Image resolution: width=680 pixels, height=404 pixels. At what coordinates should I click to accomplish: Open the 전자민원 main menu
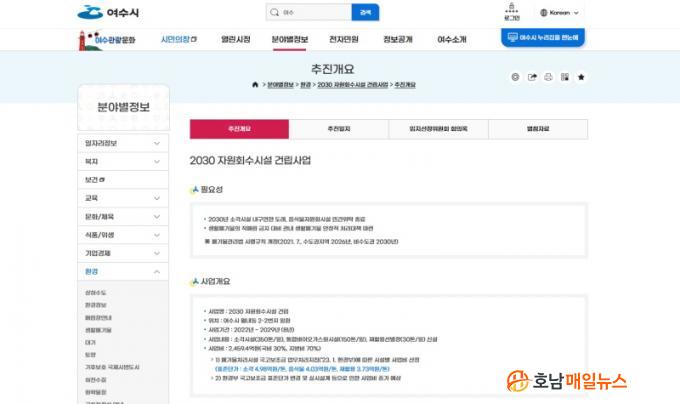coord(343,39)
